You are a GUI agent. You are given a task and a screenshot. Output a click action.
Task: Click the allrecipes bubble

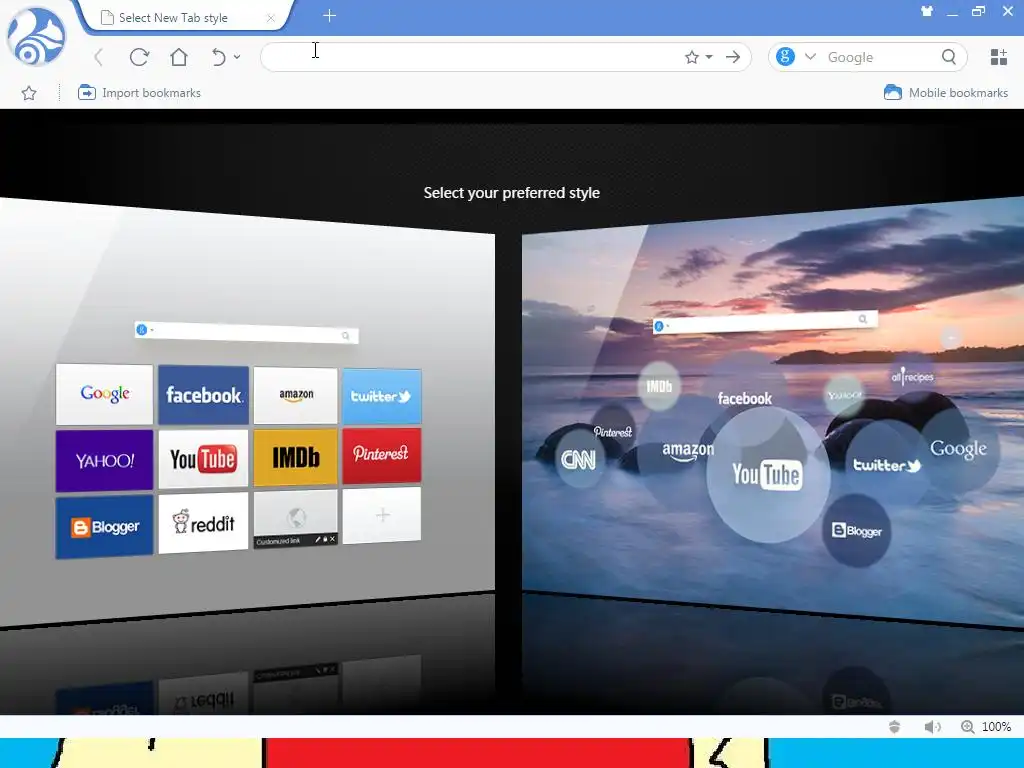tap(912, 377)
